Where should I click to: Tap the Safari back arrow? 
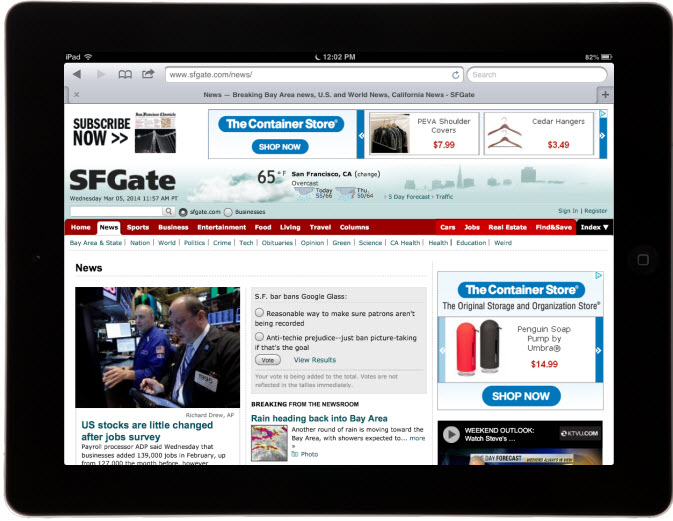pos(77,74)
